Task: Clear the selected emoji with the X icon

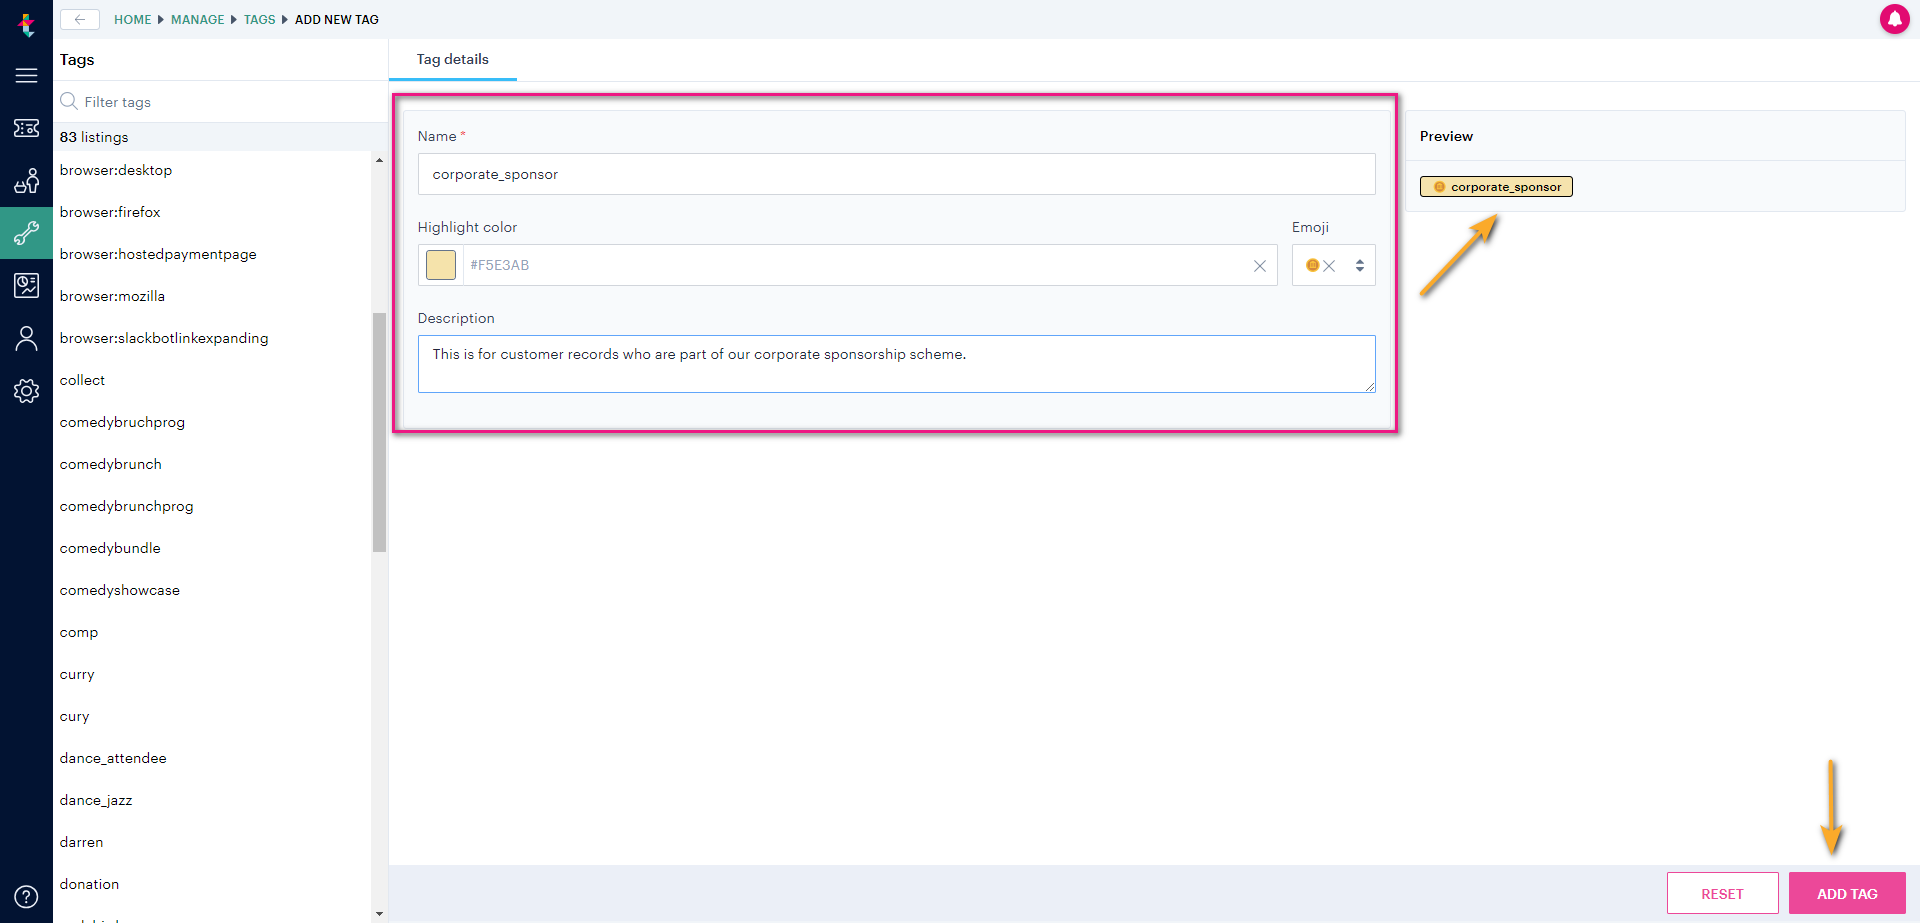Action: tap(1330, 265)
